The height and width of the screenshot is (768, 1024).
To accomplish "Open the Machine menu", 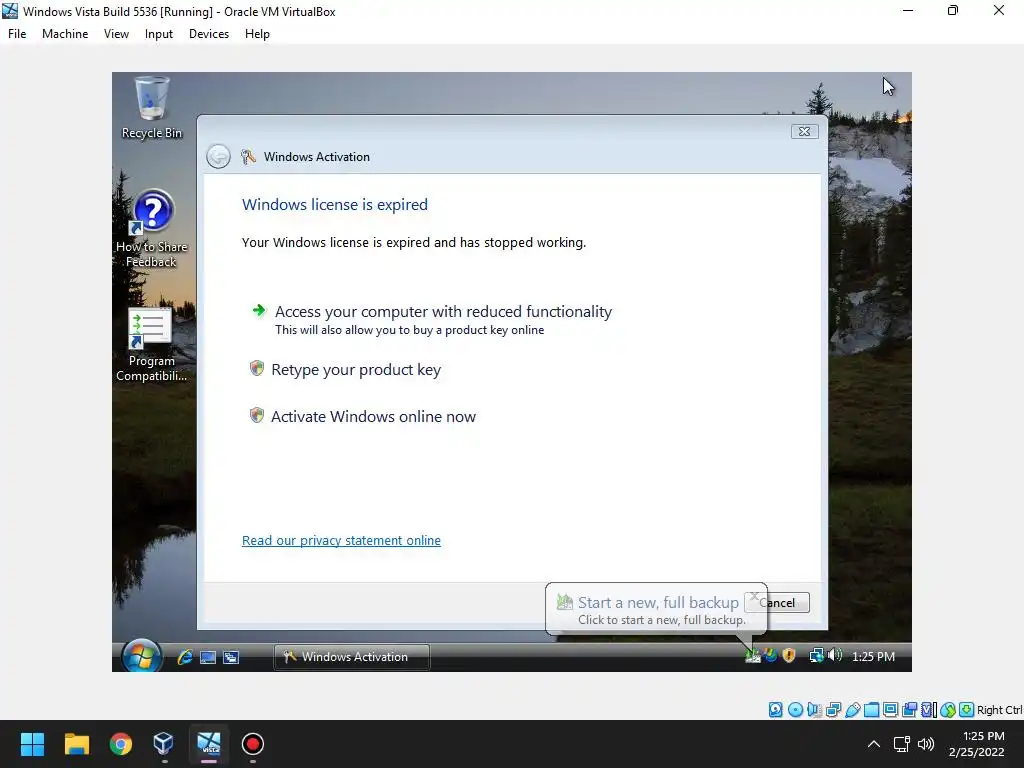I will pyautogui.click(x=65, y=34).
